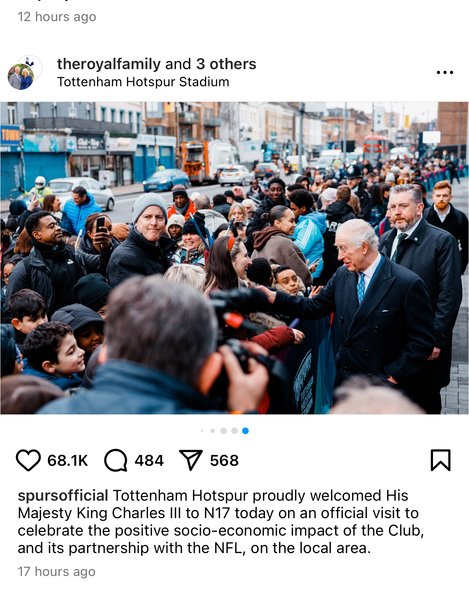The height and width of the screenshot is (600, 469).
Task: View the 568 shares count
Action: pos(224,460)
